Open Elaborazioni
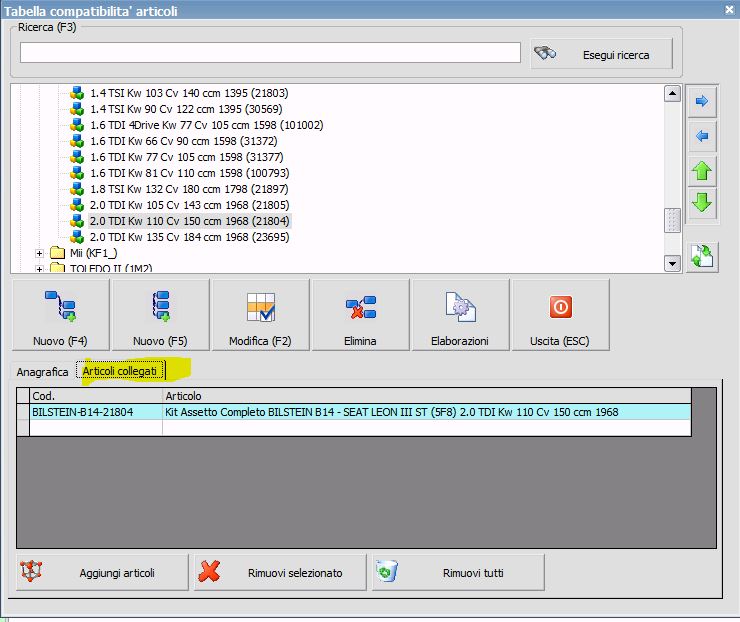The image size is (740, 622). pyautogui.click(x=461, y=315)
